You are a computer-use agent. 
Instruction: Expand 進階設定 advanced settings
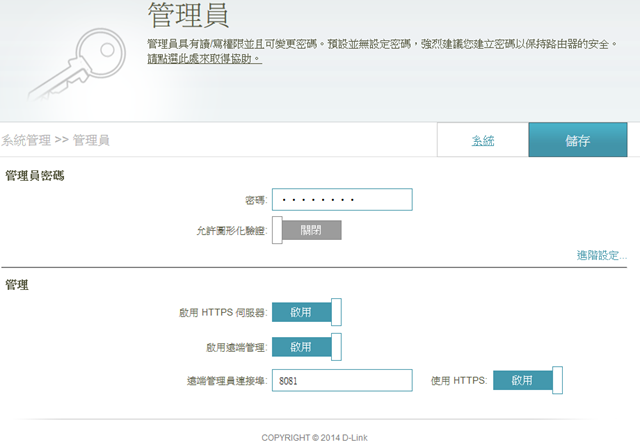pos(601,255)
